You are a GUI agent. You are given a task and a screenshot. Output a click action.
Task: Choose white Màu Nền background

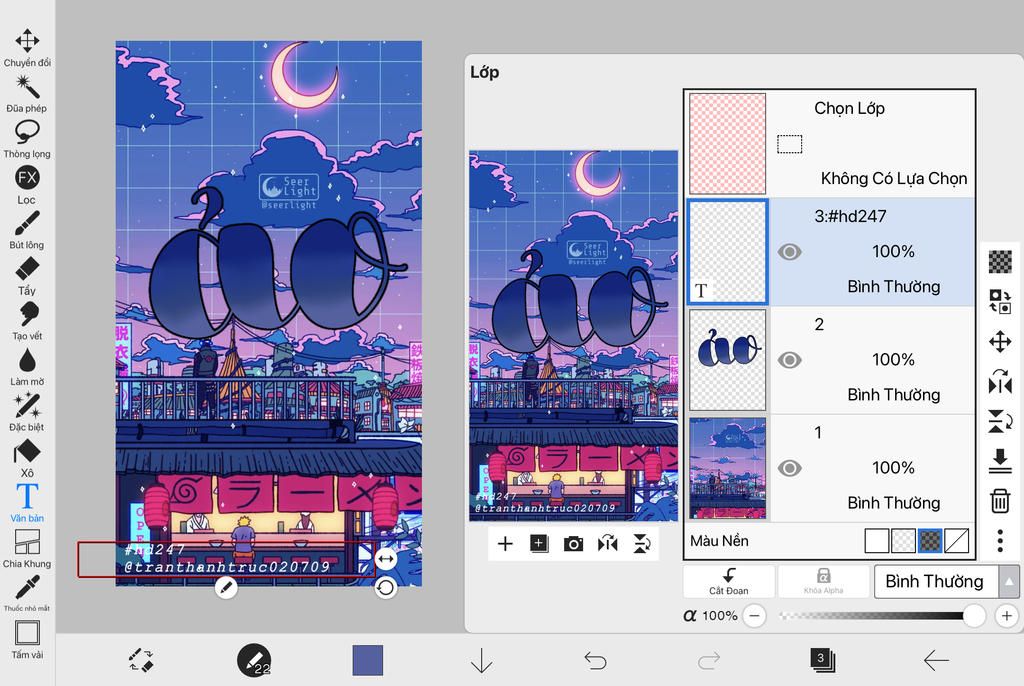point(876,541)
